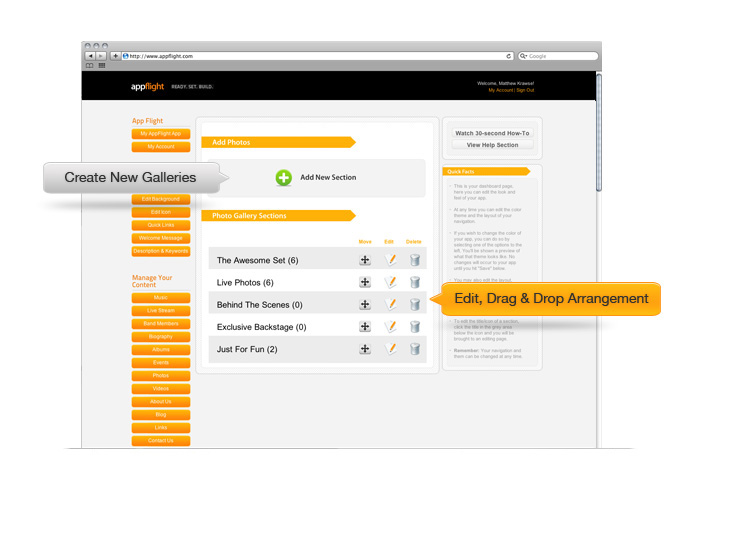Viewport: 732px width, 540px height.
Task: Open Band Members content section
Action: [x=161, y=323]
